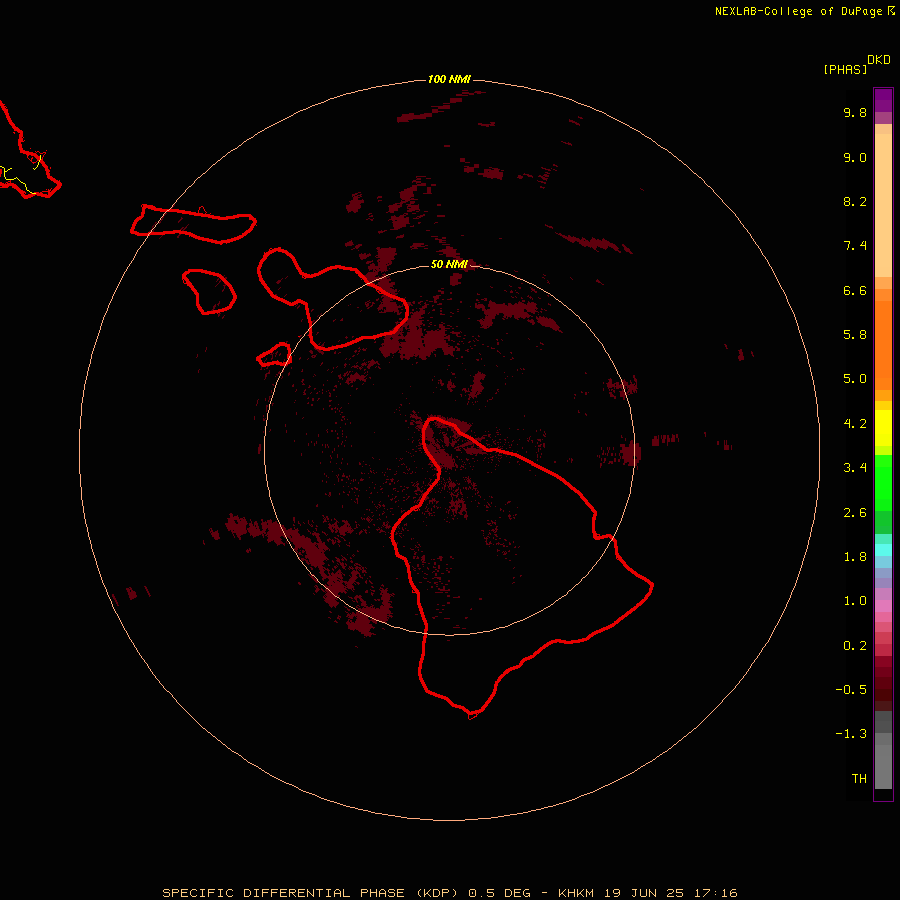Pick the purple top swatch of color bar

tap(883, 100)
